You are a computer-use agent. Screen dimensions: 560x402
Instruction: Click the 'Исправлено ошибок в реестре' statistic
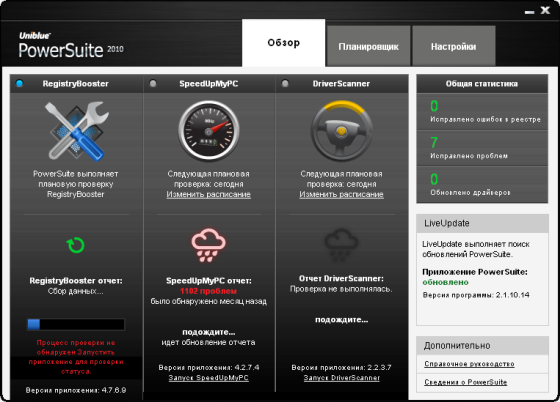[482, 112]
